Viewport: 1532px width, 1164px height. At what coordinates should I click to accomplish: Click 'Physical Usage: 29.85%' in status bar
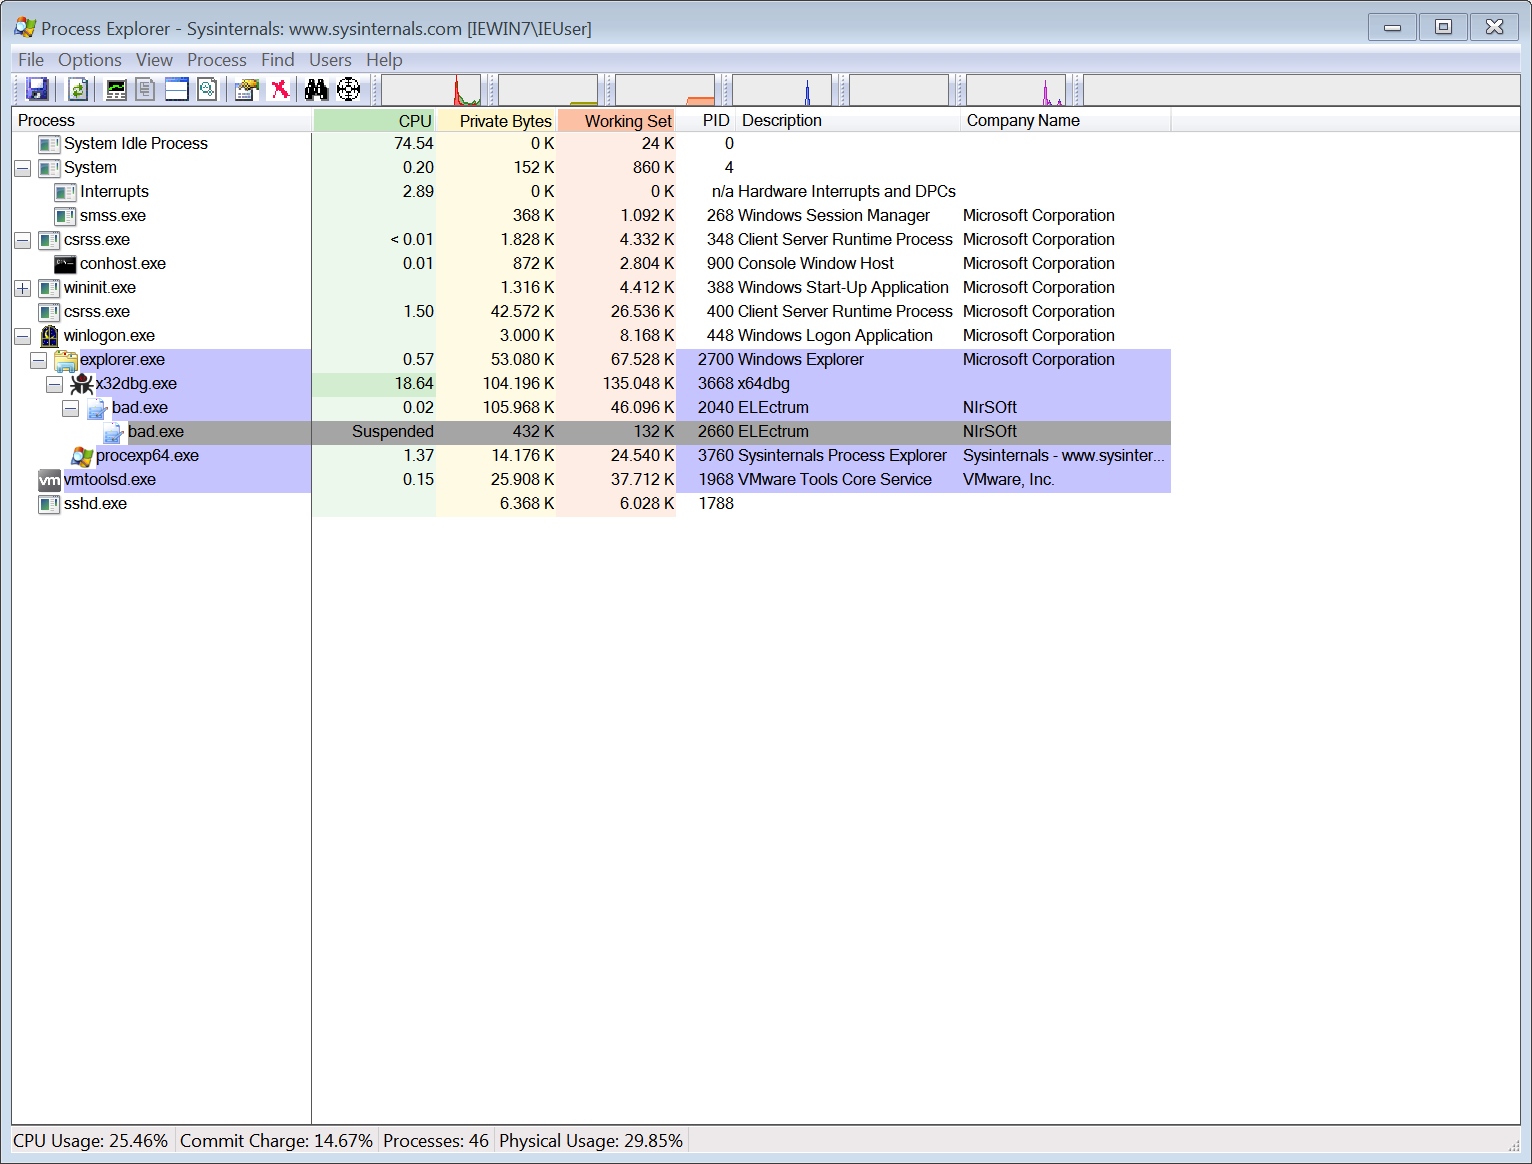point(591,1141)
